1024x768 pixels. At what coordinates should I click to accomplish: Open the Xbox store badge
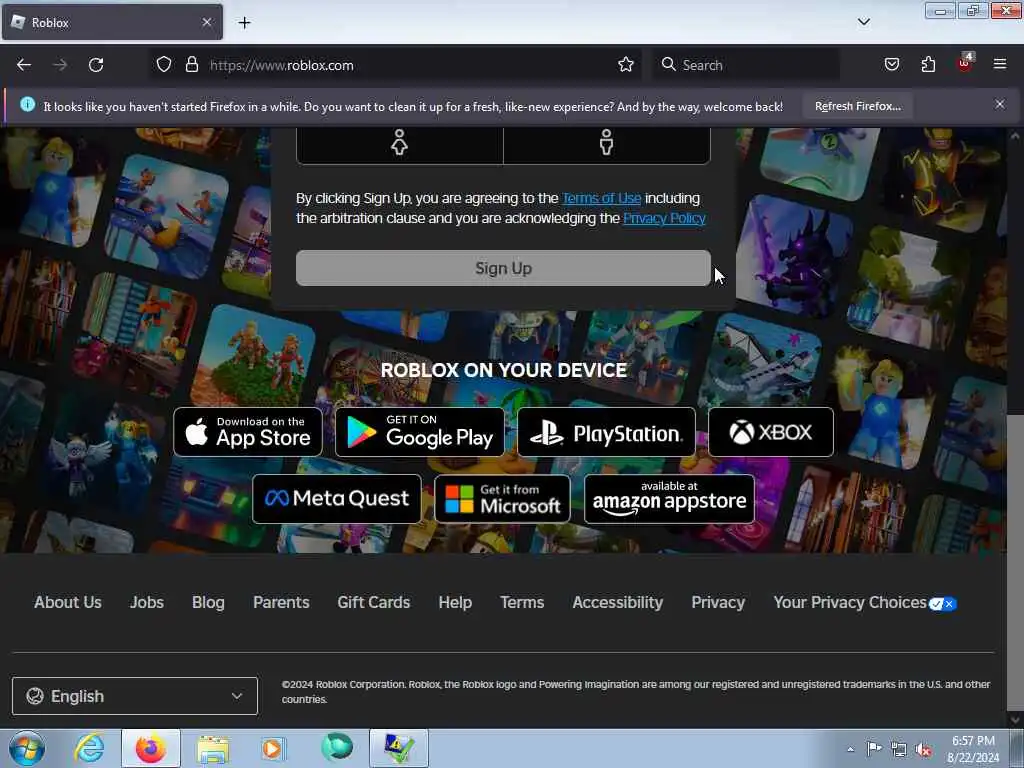[771, 432]
